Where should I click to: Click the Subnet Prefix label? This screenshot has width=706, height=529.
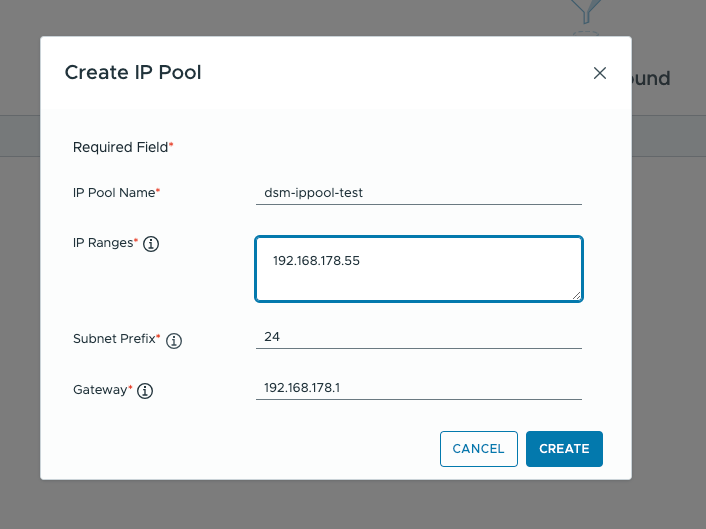[114, 339]
